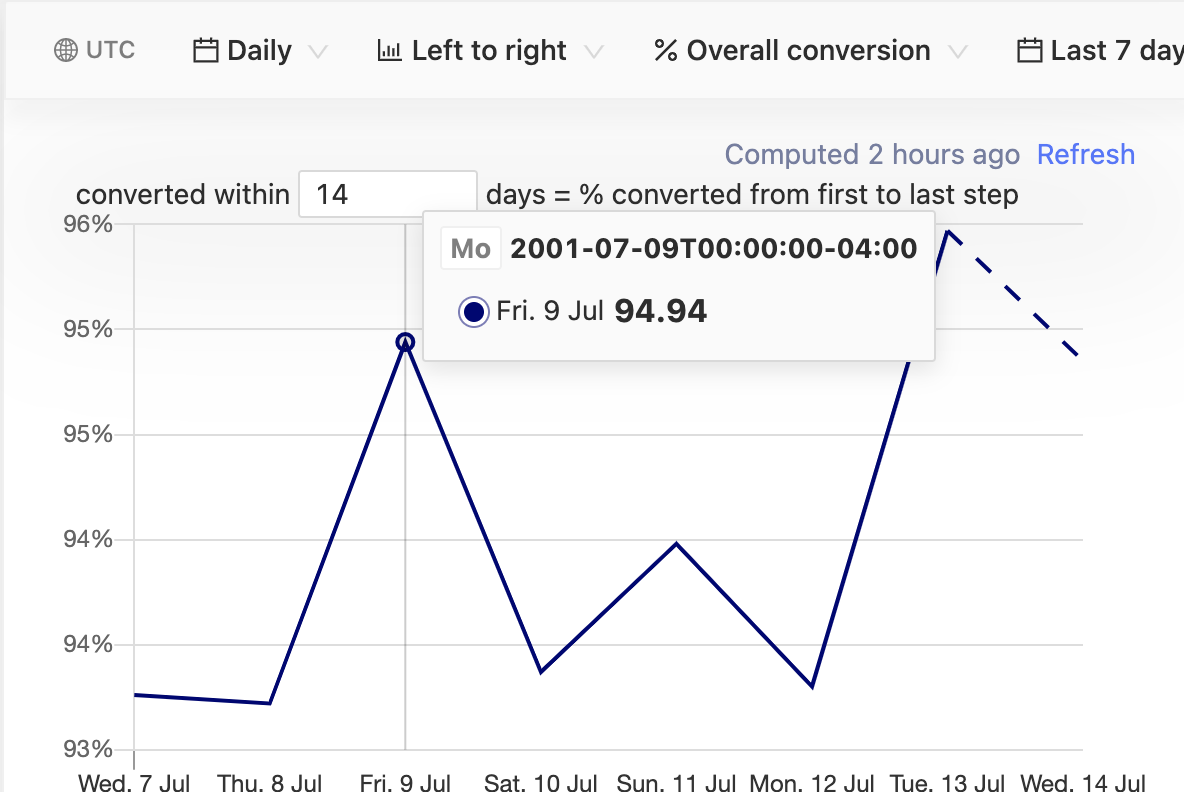Screen dimensions: 1184x792
Task: Click the Fri. 9 Jul data point marker
Action: (x=405, y=342)
